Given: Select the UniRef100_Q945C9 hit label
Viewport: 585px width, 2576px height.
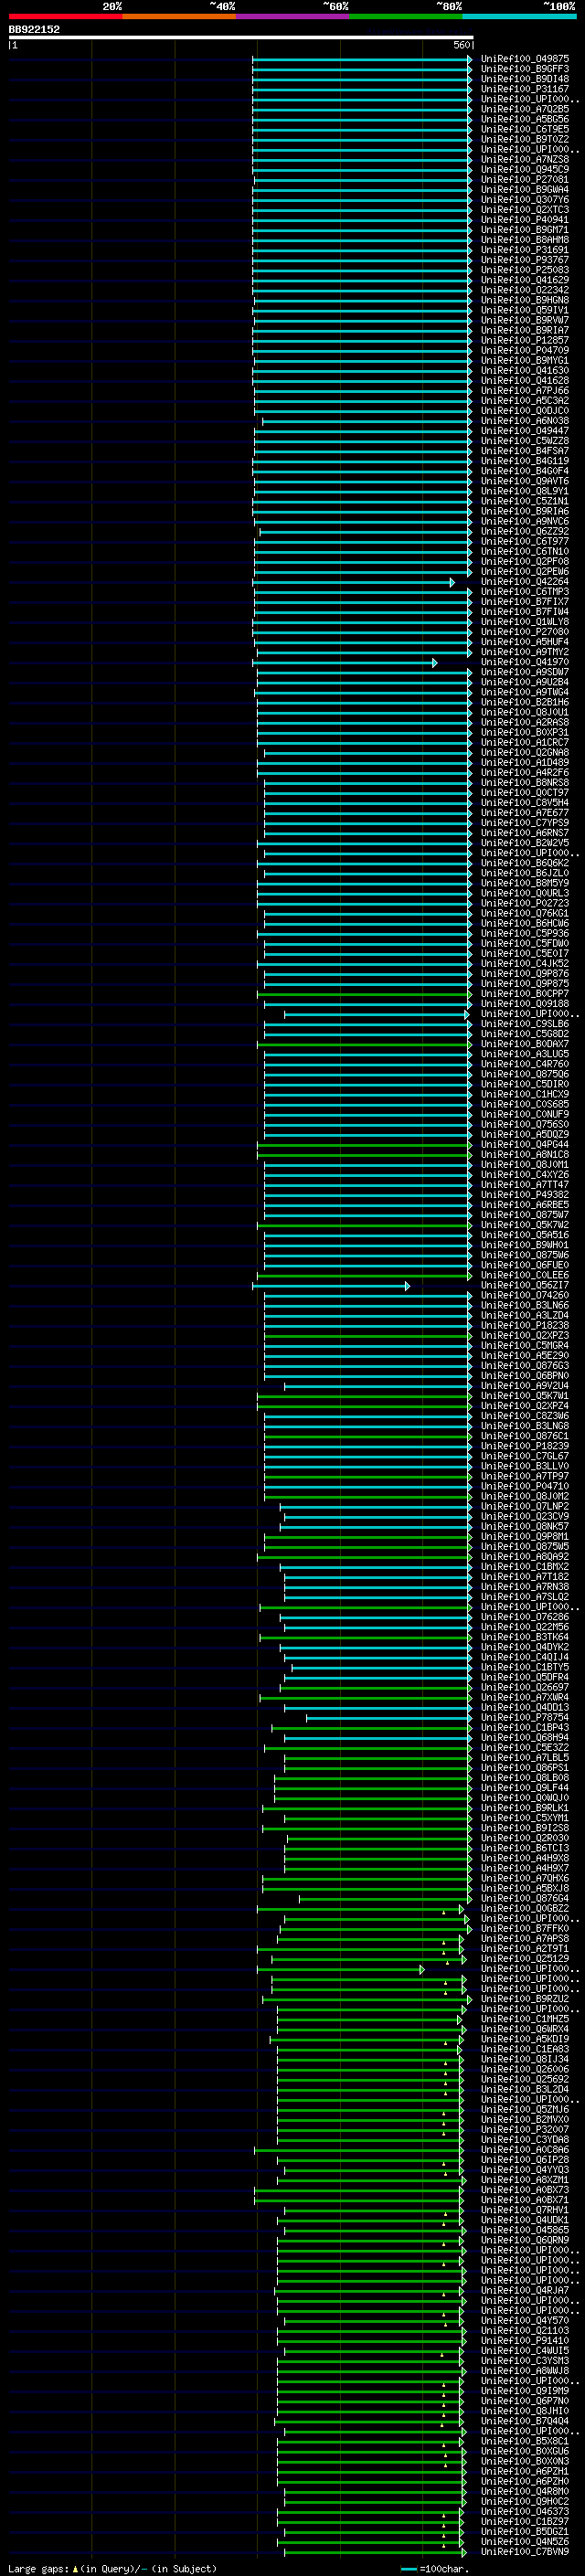Looking at the screenshot, I should point(524,170).
